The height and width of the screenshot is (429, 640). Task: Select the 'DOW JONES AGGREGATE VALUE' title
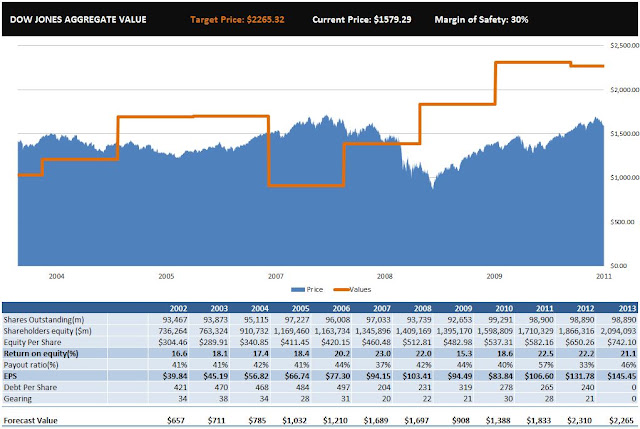78,20
